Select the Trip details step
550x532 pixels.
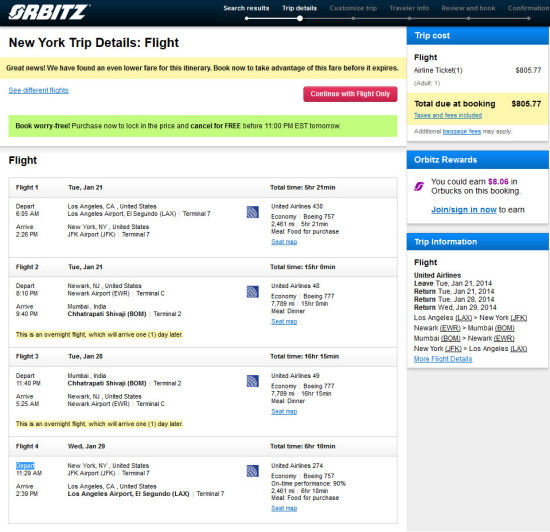[300, 8]
